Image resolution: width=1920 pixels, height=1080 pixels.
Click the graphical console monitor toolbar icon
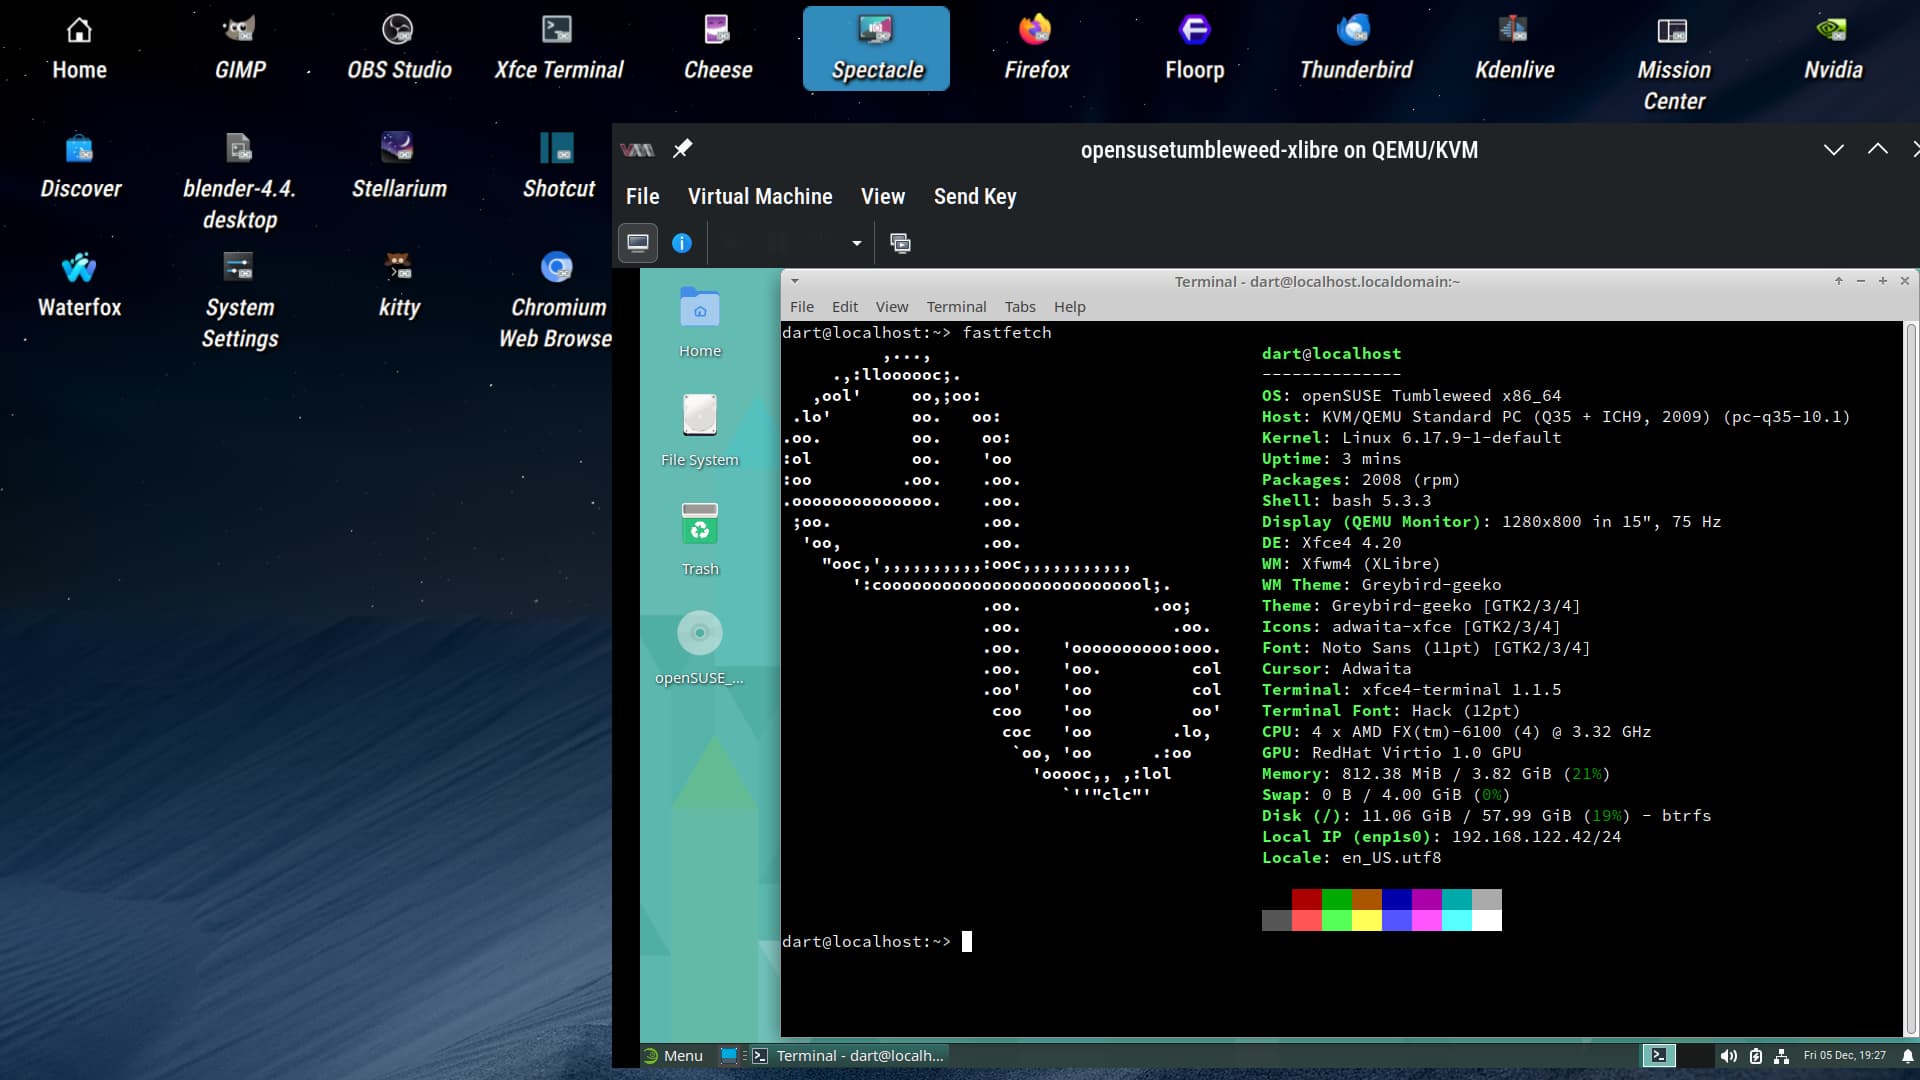[x=637, y=243]
